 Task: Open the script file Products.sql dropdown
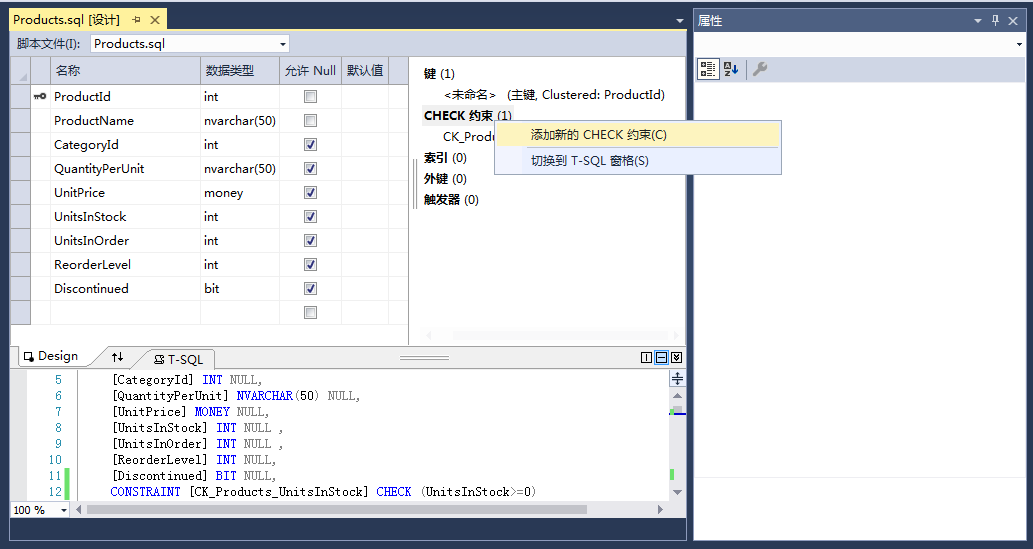click(x=283, y=44)
